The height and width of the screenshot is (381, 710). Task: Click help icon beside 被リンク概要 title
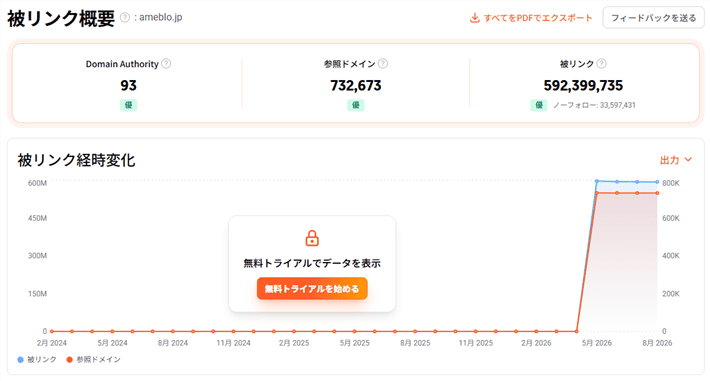125,18
